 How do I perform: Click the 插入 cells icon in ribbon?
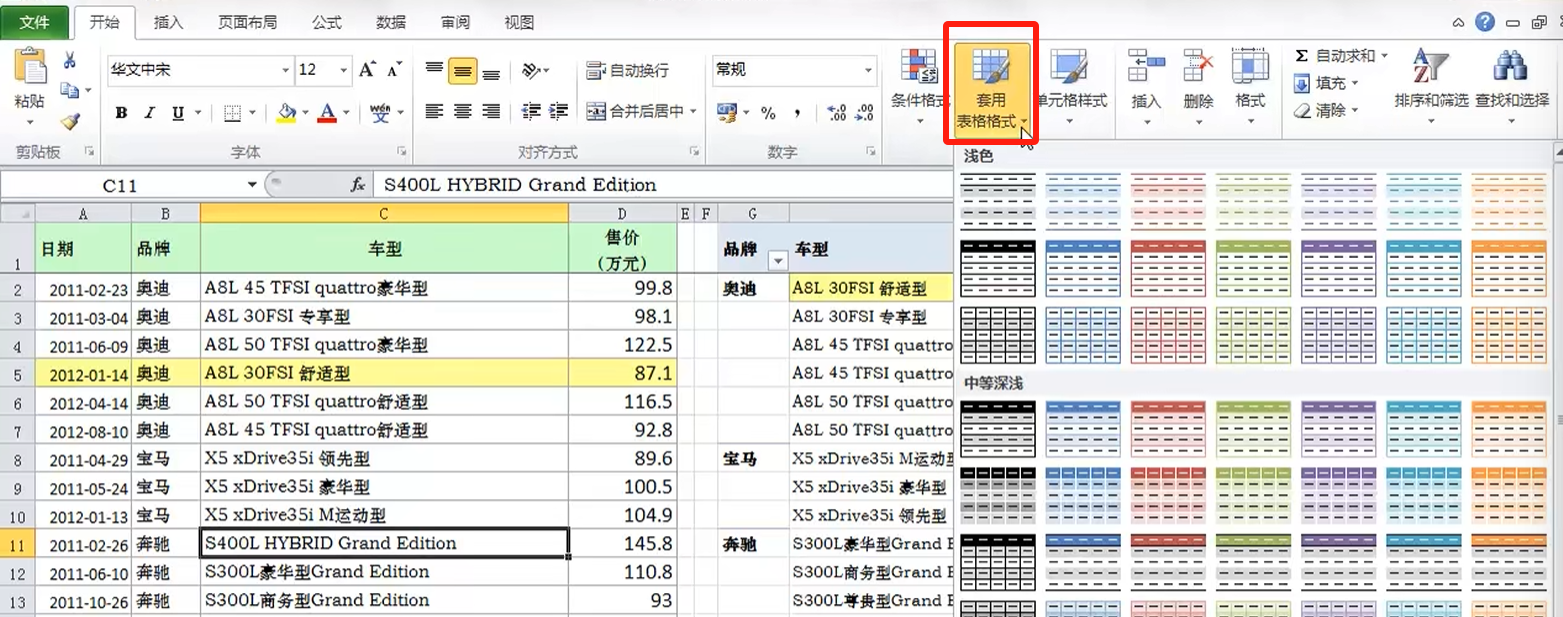pyautogui.click(x=1146, y=85)
